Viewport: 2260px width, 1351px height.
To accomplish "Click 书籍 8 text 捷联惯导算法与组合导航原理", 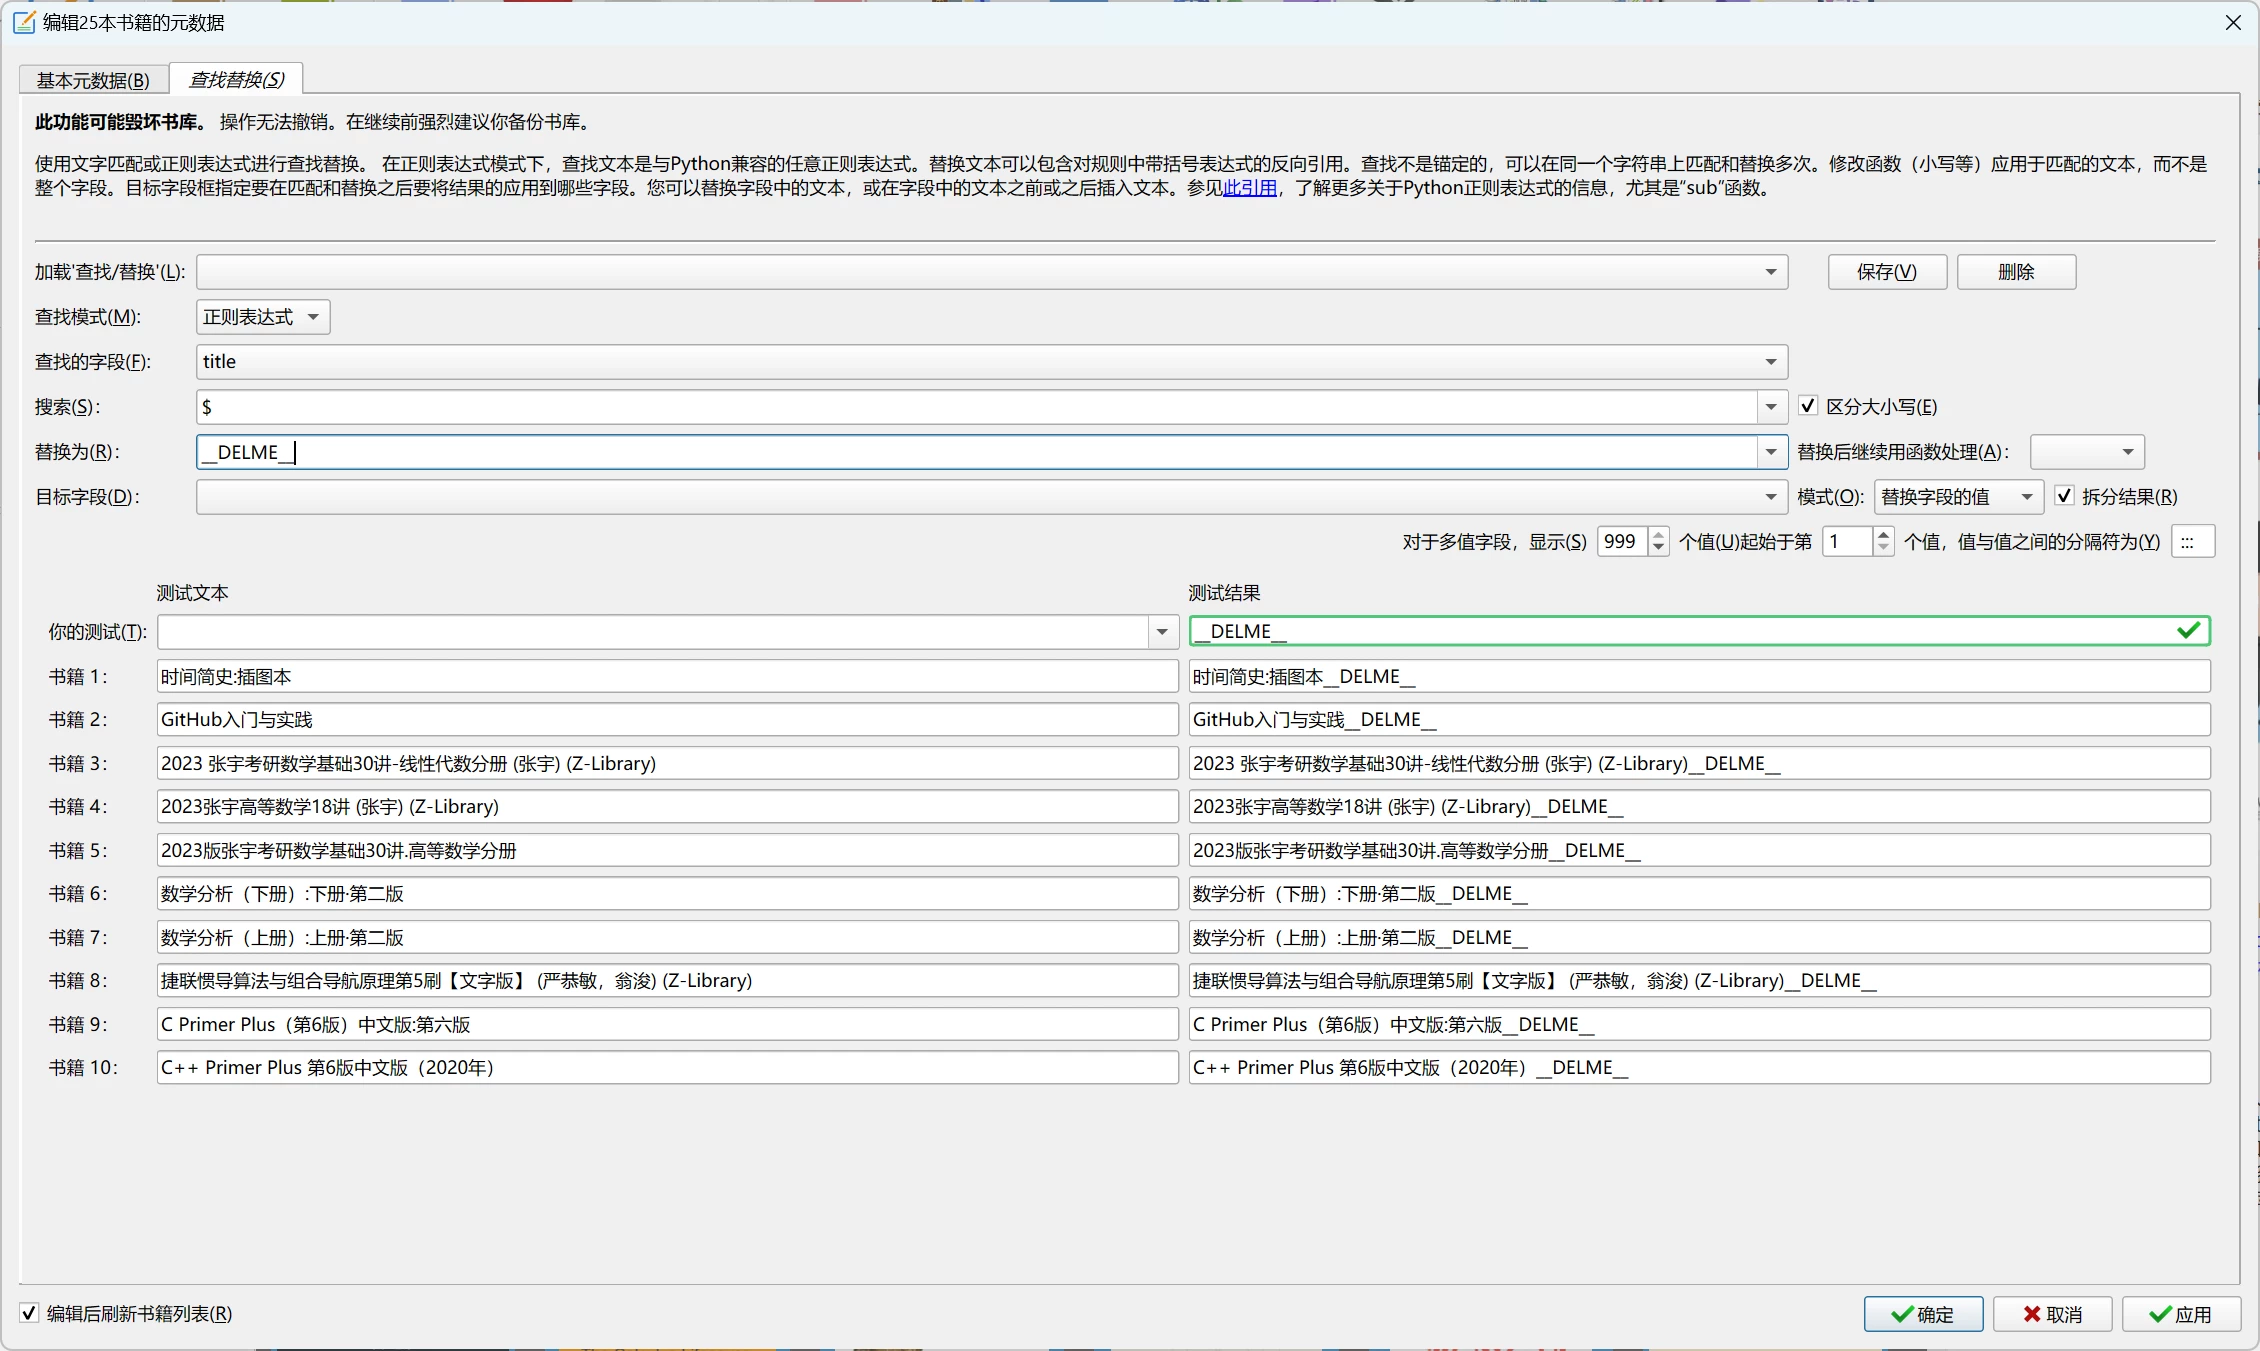I will (x=667, y=980).
